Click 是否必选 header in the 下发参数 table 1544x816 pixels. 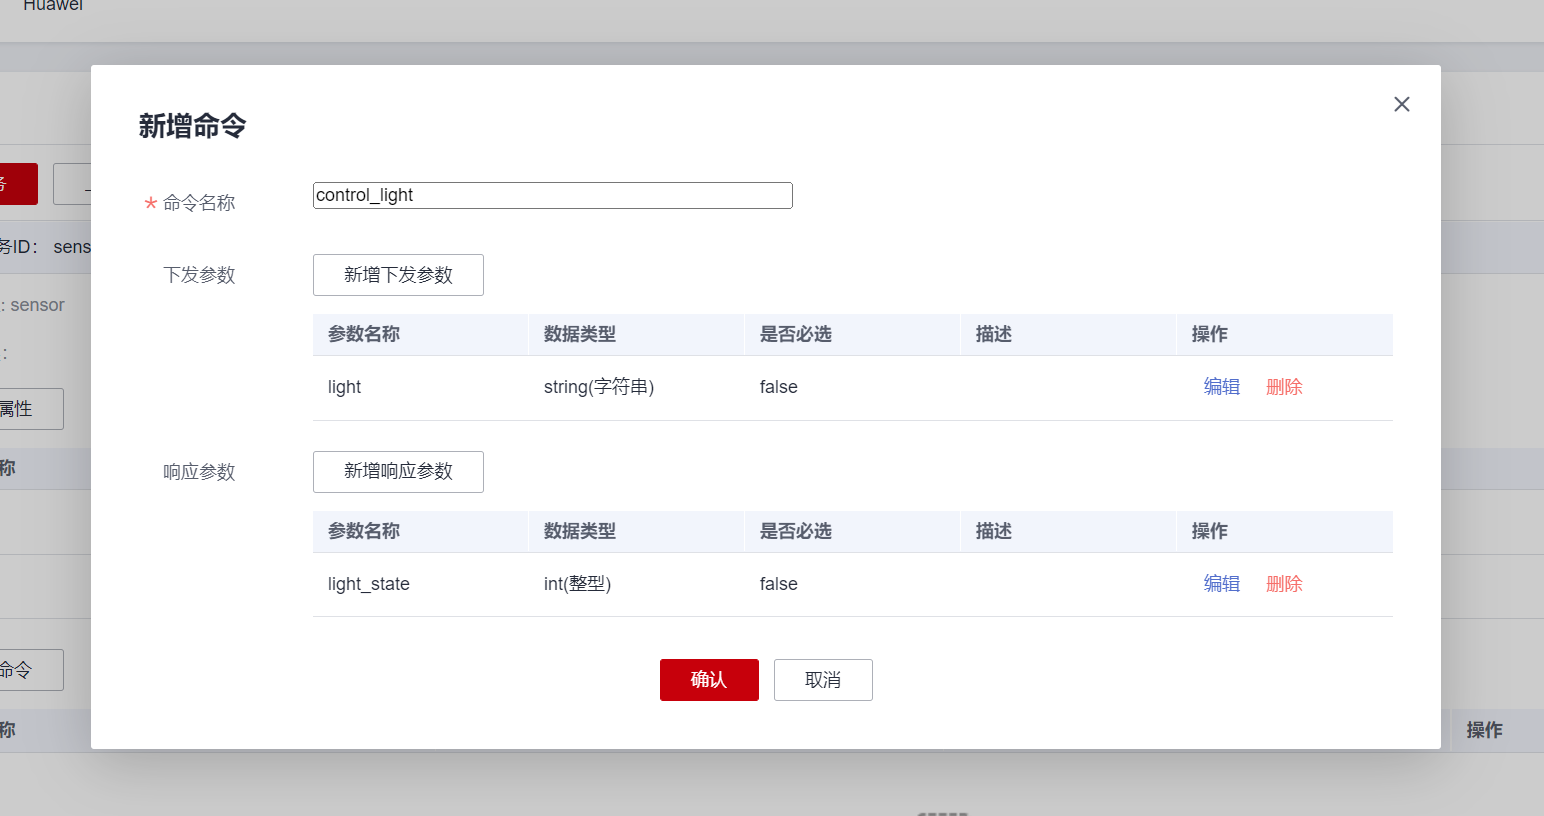(x=796, y=334)
